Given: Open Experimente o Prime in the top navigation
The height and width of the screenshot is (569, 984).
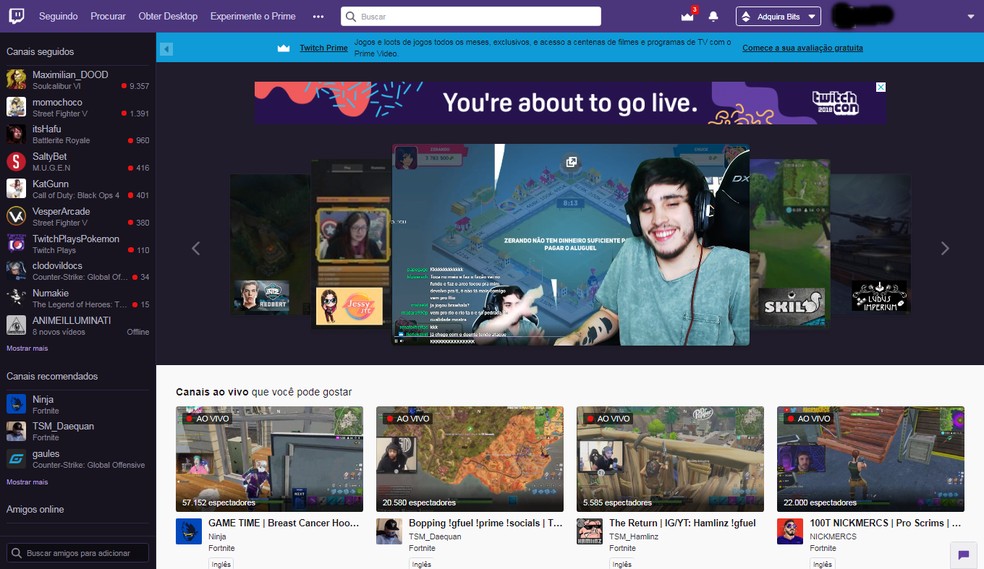Looking at the screenshot, I should tap(253, 16).
